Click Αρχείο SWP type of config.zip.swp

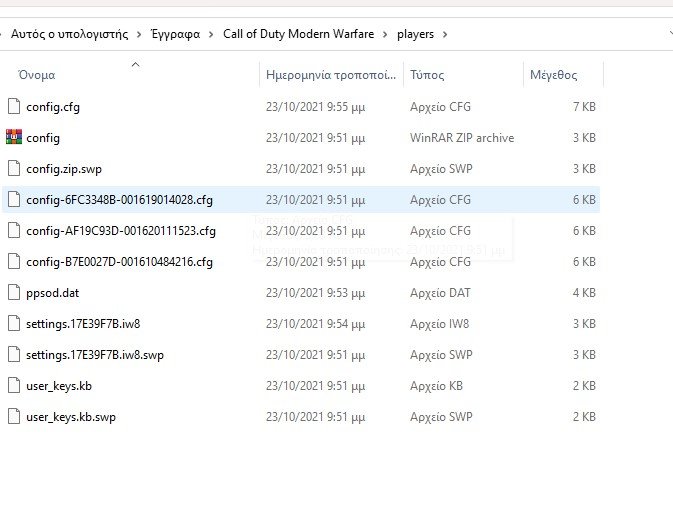(441, 169)
